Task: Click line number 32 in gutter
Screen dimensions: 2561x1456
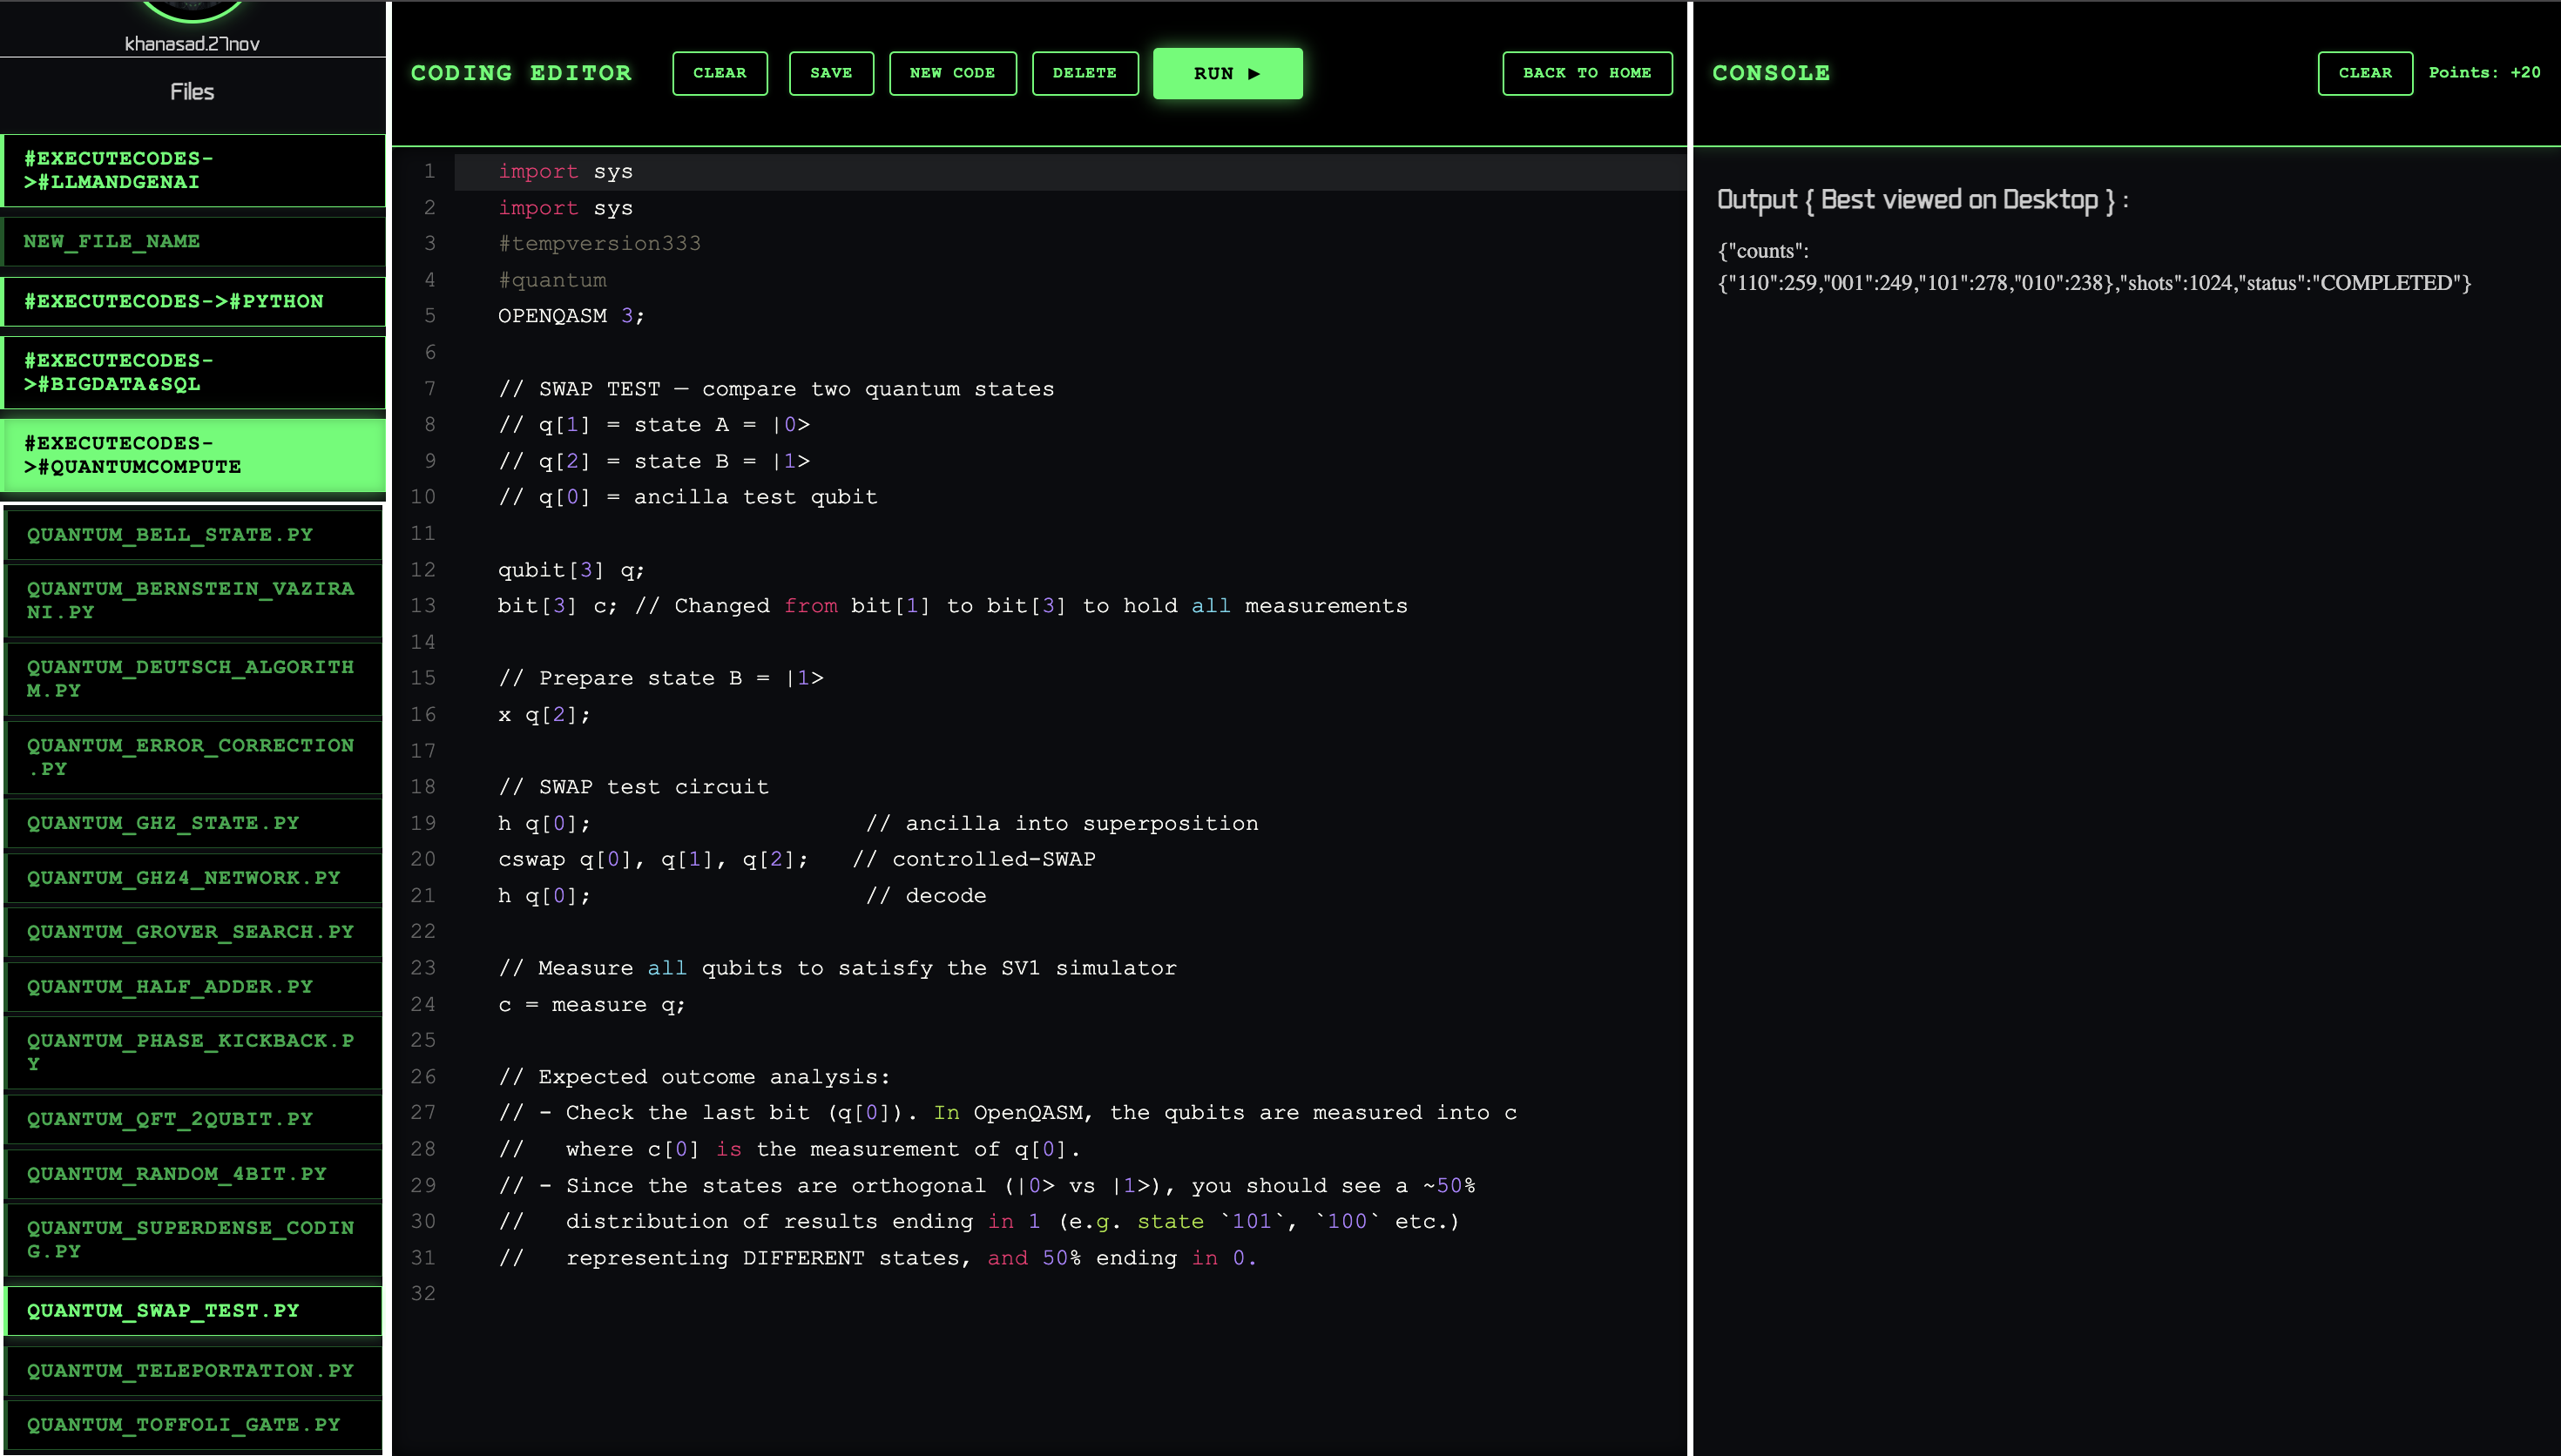Action: 423,1294
